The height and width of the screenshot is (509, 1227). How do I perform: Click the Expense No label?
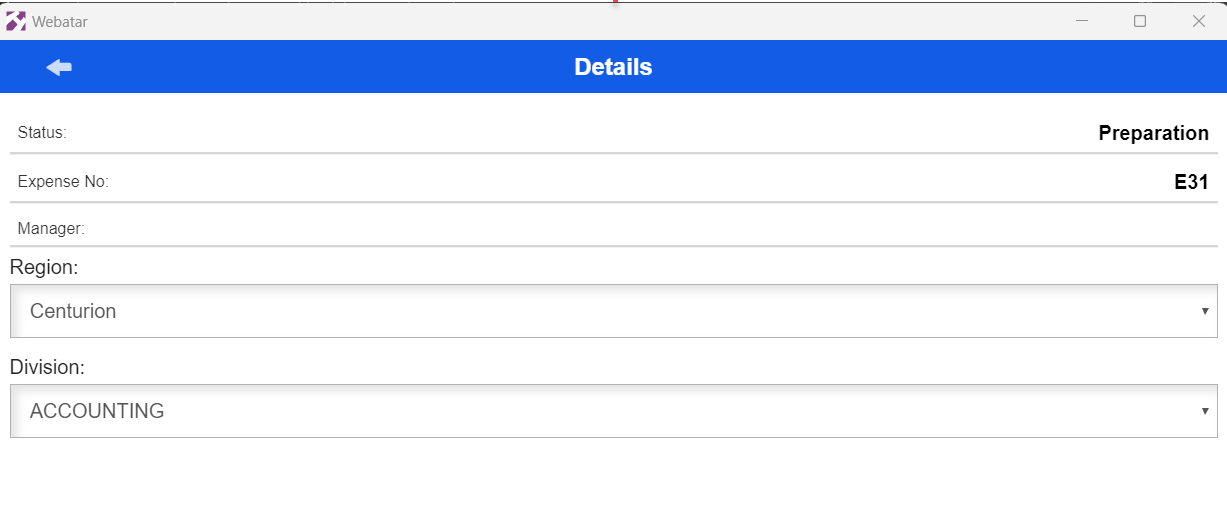[63, 182]
